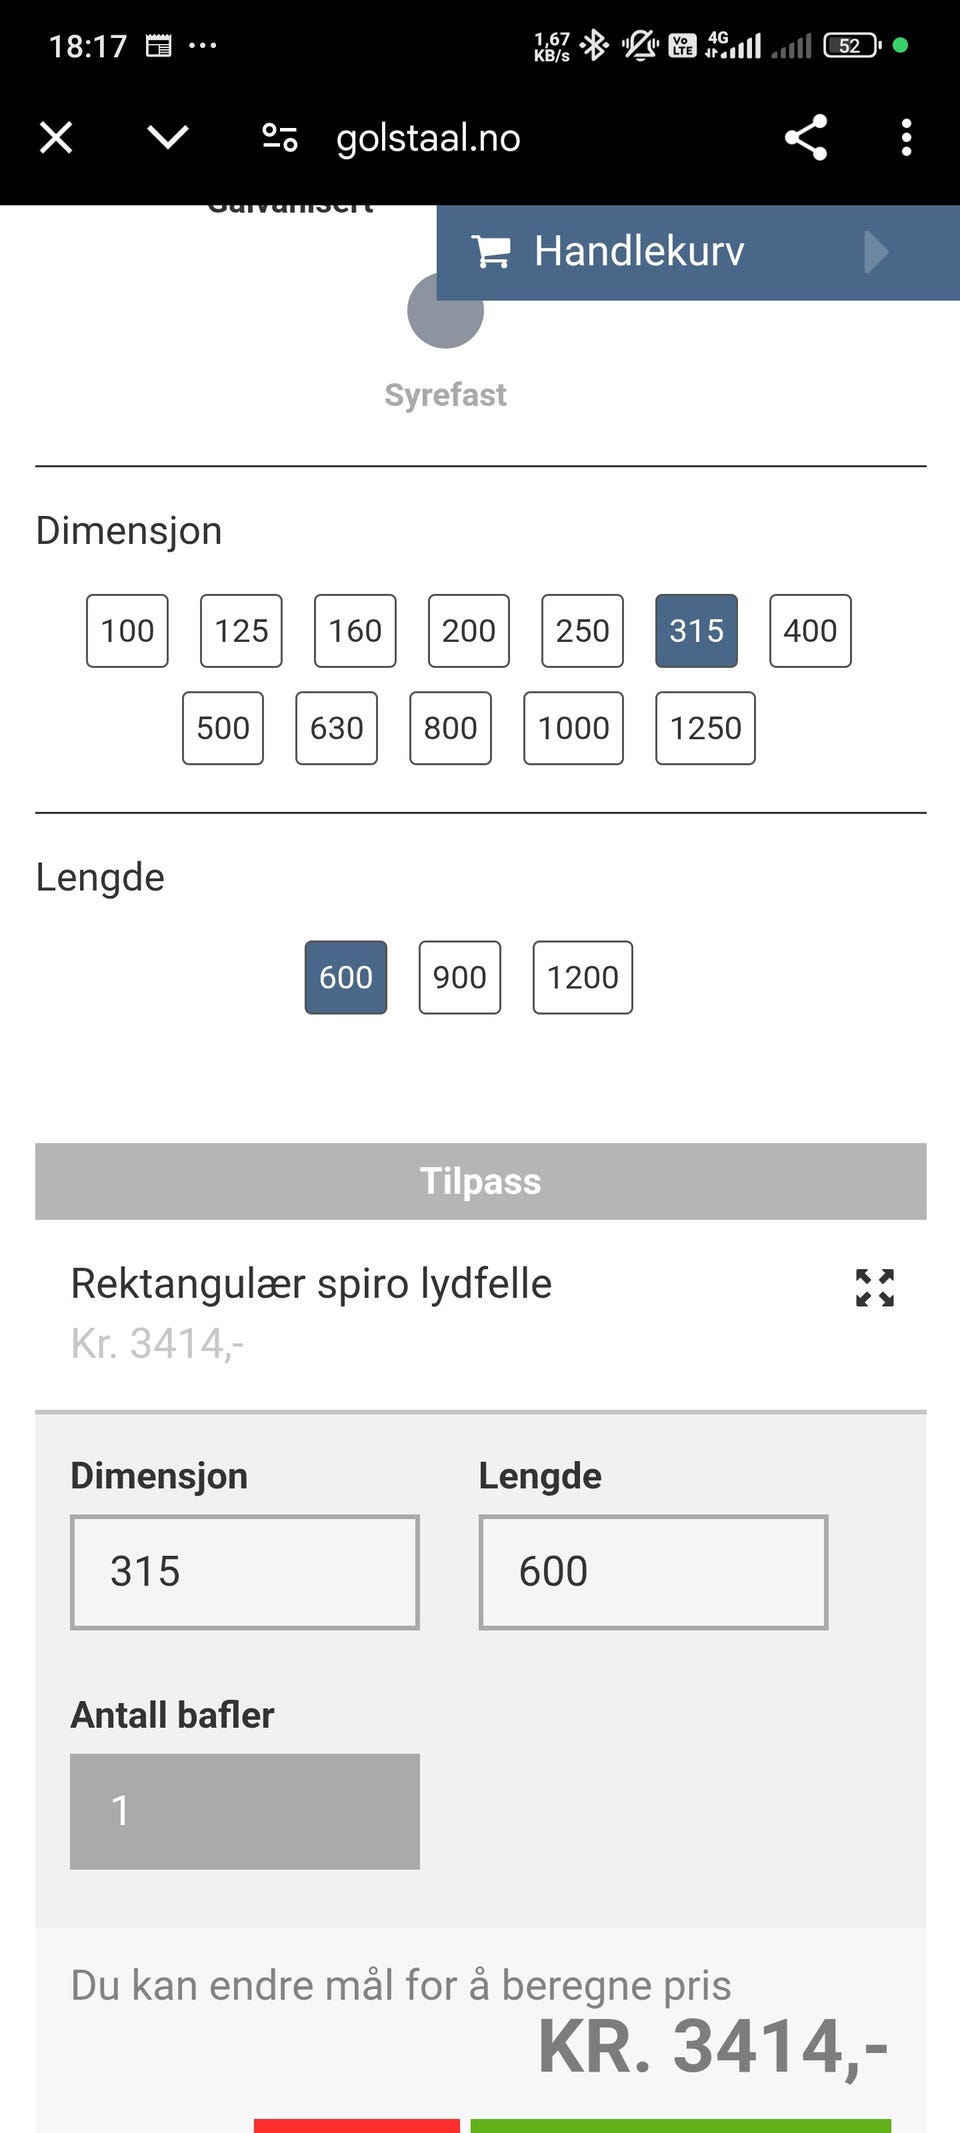Click the Lengde input field

(x=653, y=1572)
